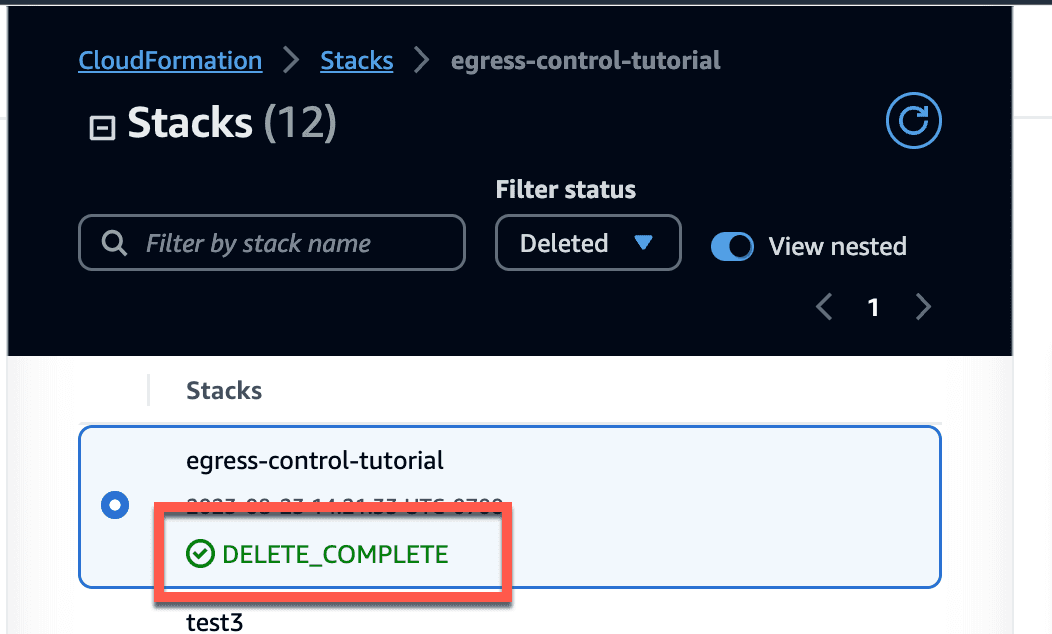Click the DELETE_COMPLETE status text
This screenshot has width=1052, height=634.
[335, 554]
